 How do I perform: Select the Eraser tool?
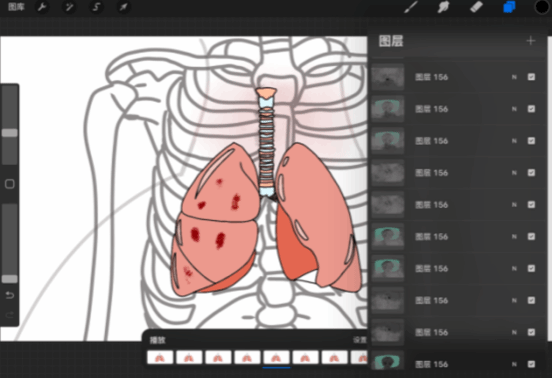pyautogui.click(x=476, y=7)
